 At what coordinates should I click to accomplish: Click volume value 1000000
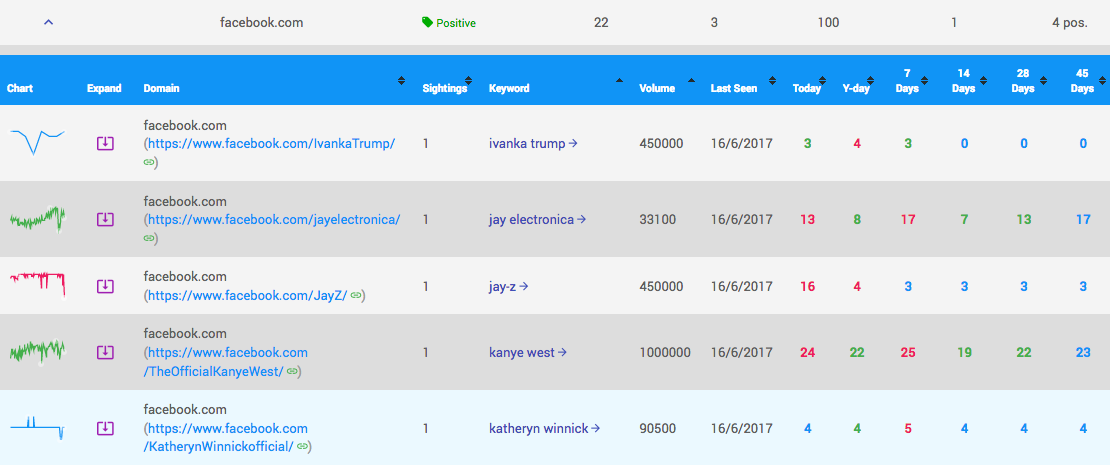pyautogui.click(x=665, y=352)
